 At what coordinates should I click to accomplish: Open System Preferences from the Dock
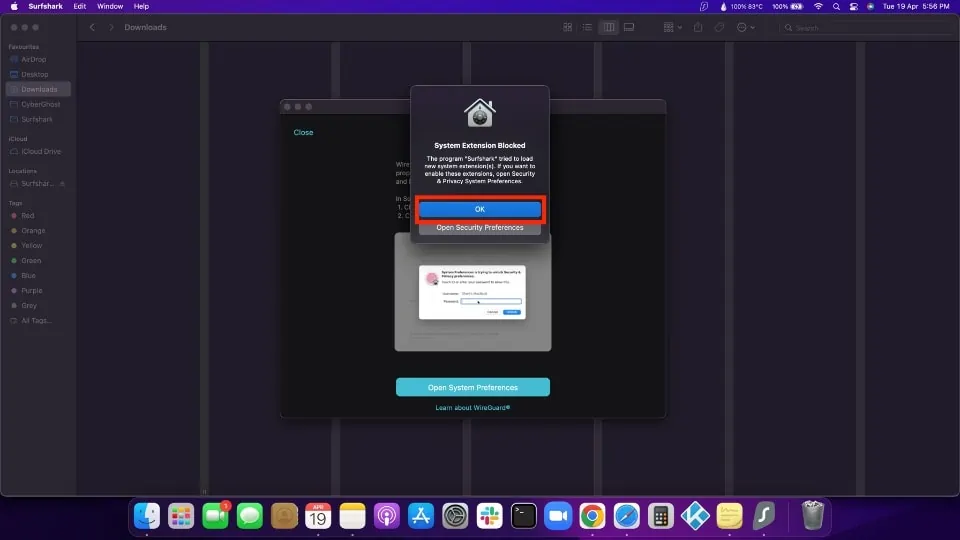456,516
